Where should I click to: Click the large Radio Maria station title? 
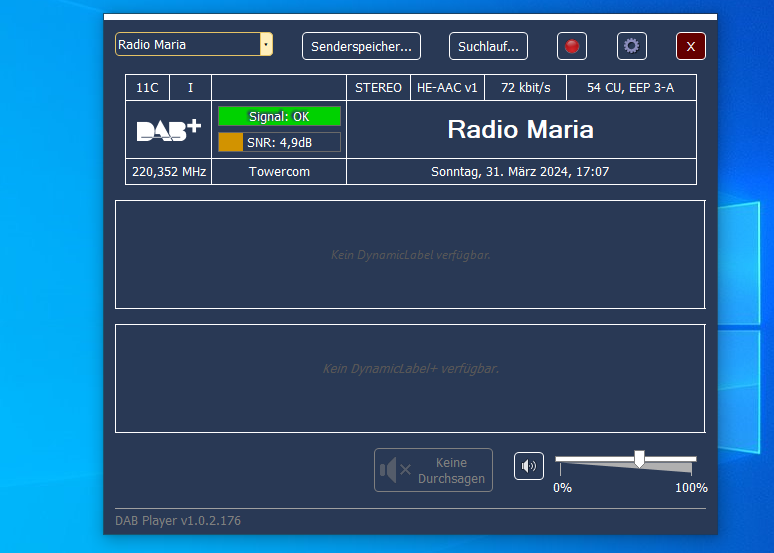click(x=521, y=129)
